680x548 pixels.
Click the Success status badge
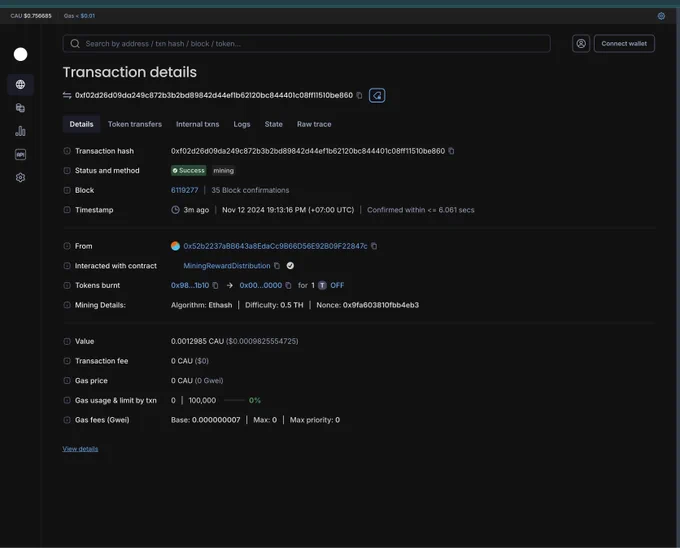(189, 170)
